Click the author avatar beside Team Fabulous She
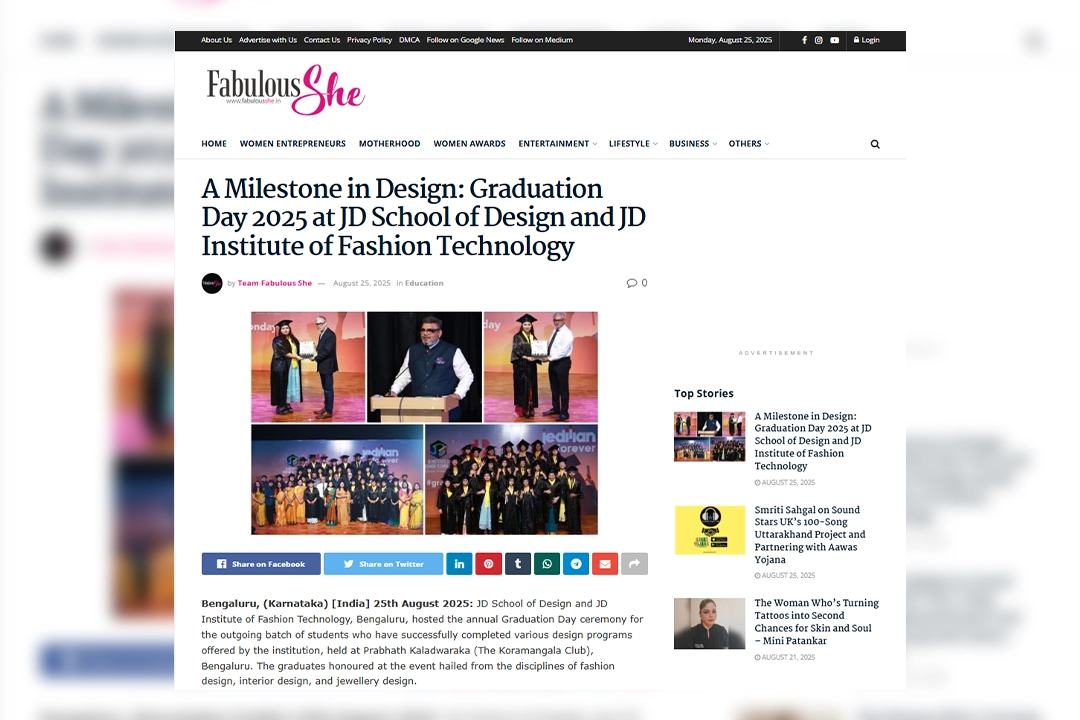Image resolution: width=1080 pixels, height=720 pixels. (x=212, y=283)
